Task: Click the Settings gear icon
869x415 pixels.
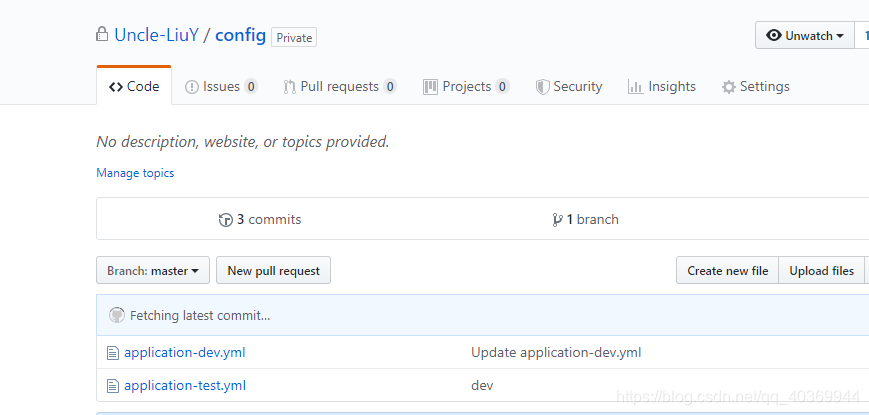Action: click(729, 87)
